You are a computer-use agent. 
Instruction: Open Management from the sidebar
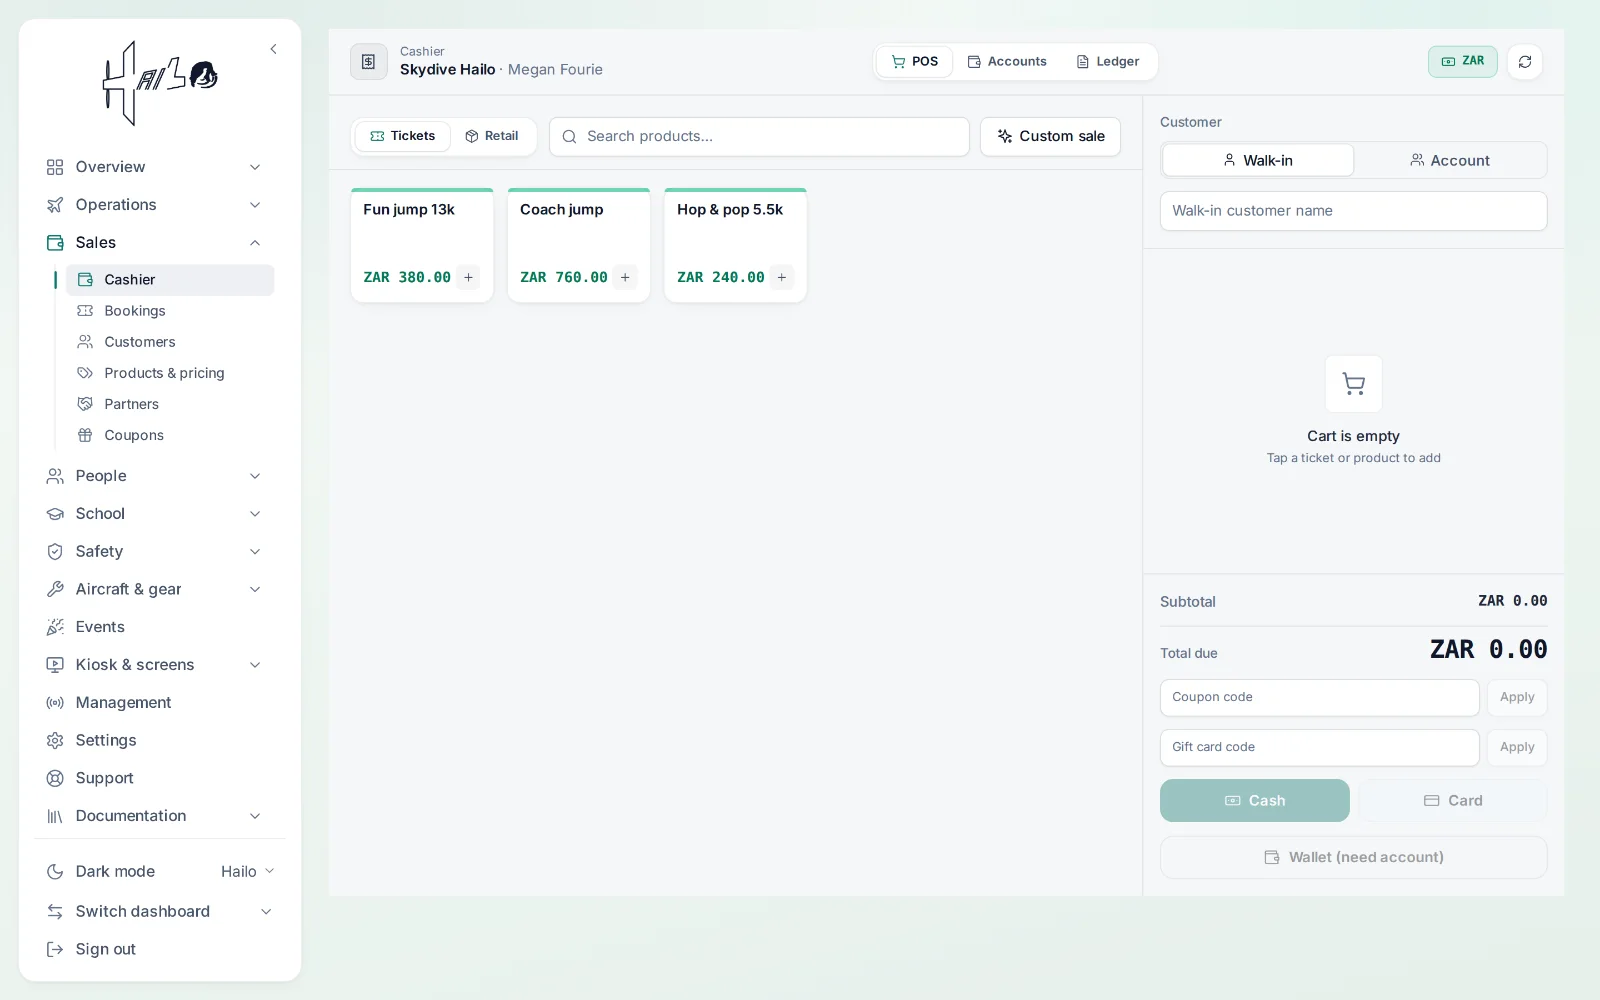tap(155, 703)
